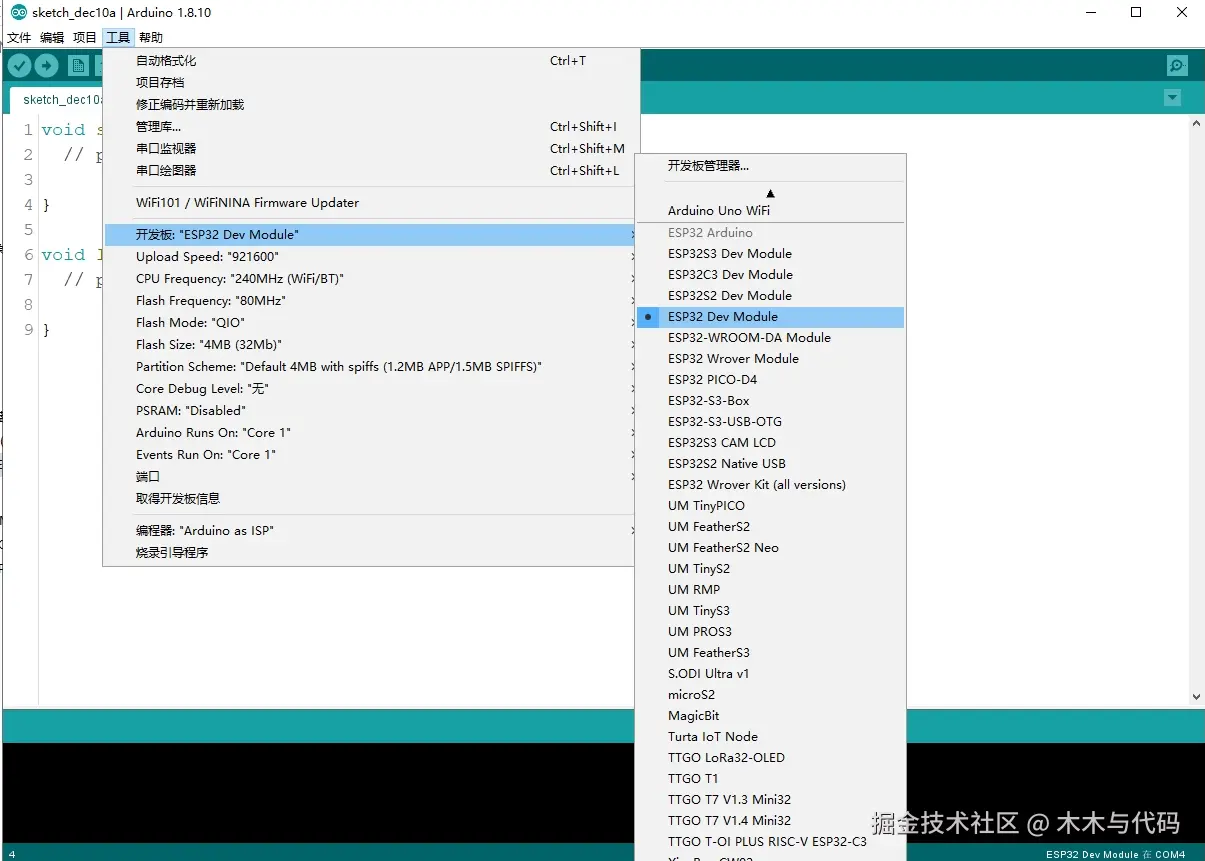
Task: Open the 文件 menu
Action: [x=19, y=38]
